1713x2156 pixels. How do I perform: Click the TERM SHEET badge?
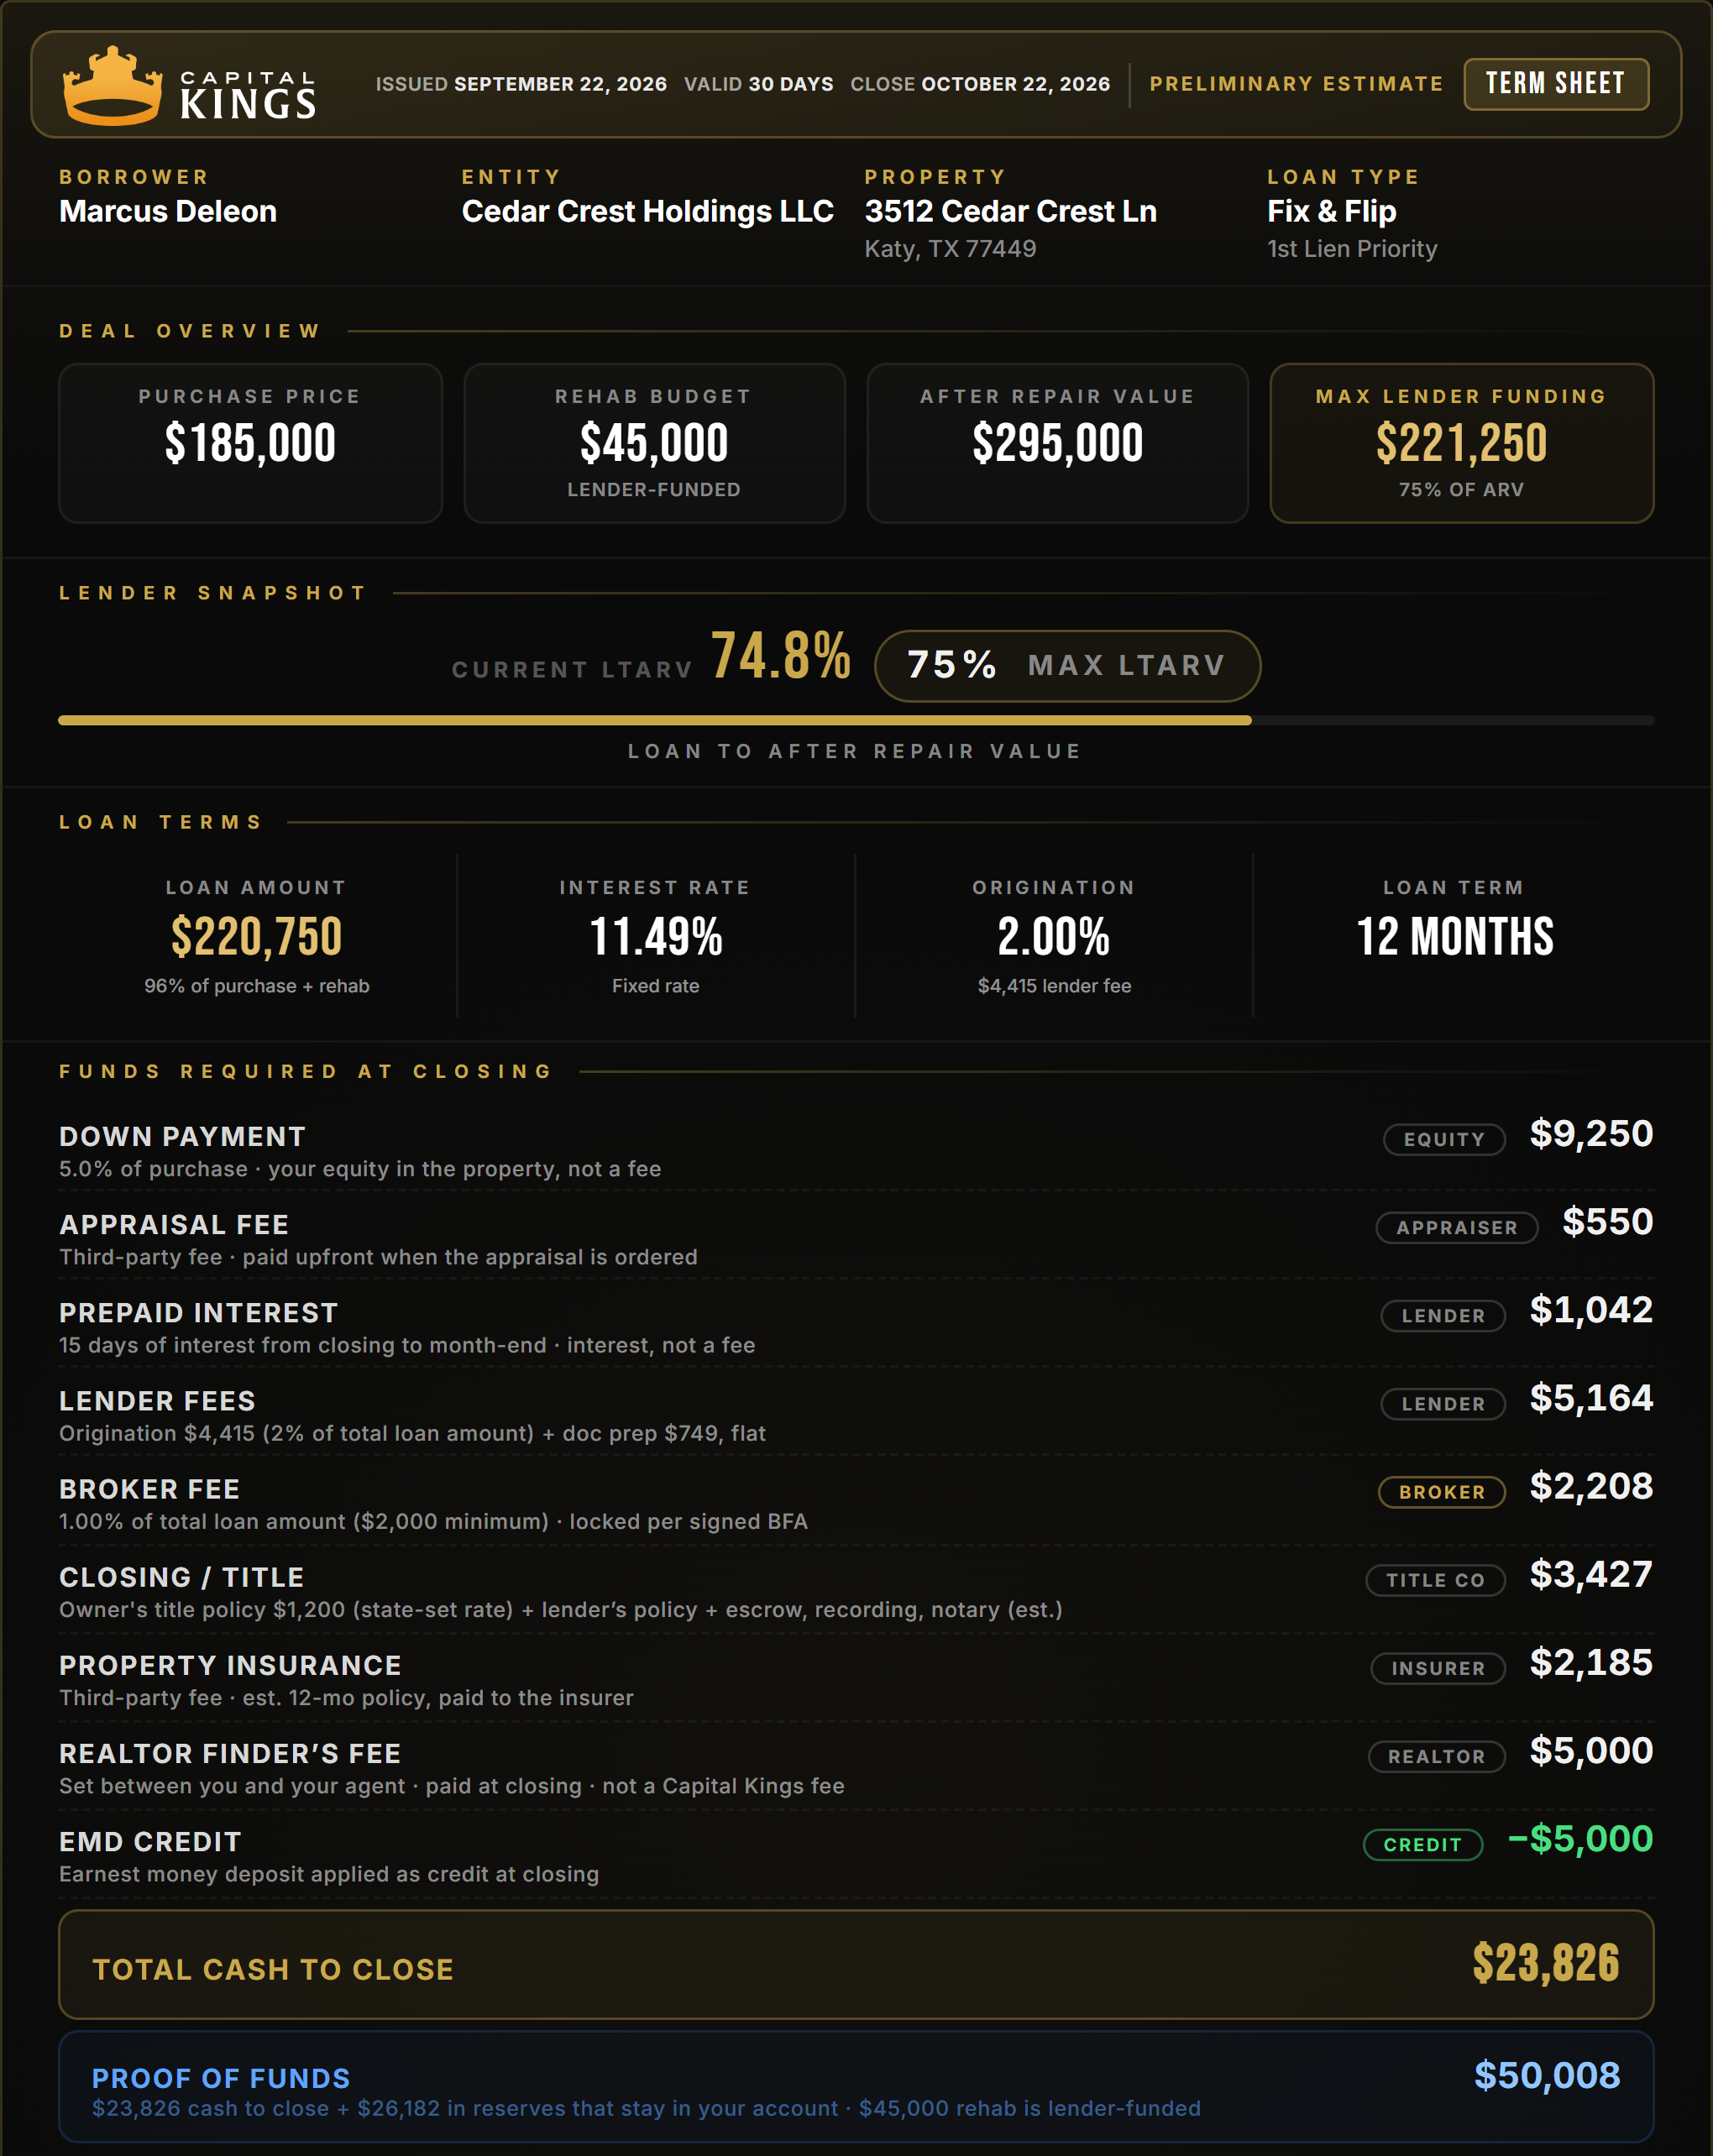[1556, 84]
